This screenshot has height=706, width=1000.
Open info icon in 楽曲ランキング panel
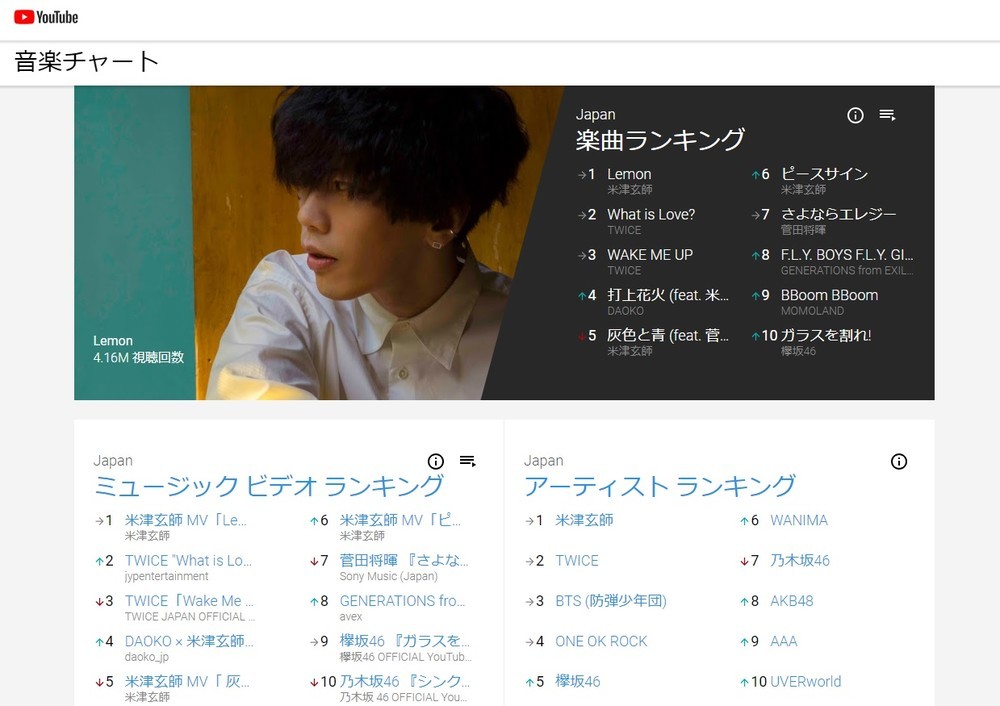pyautogui.click(x=855, y=115)
